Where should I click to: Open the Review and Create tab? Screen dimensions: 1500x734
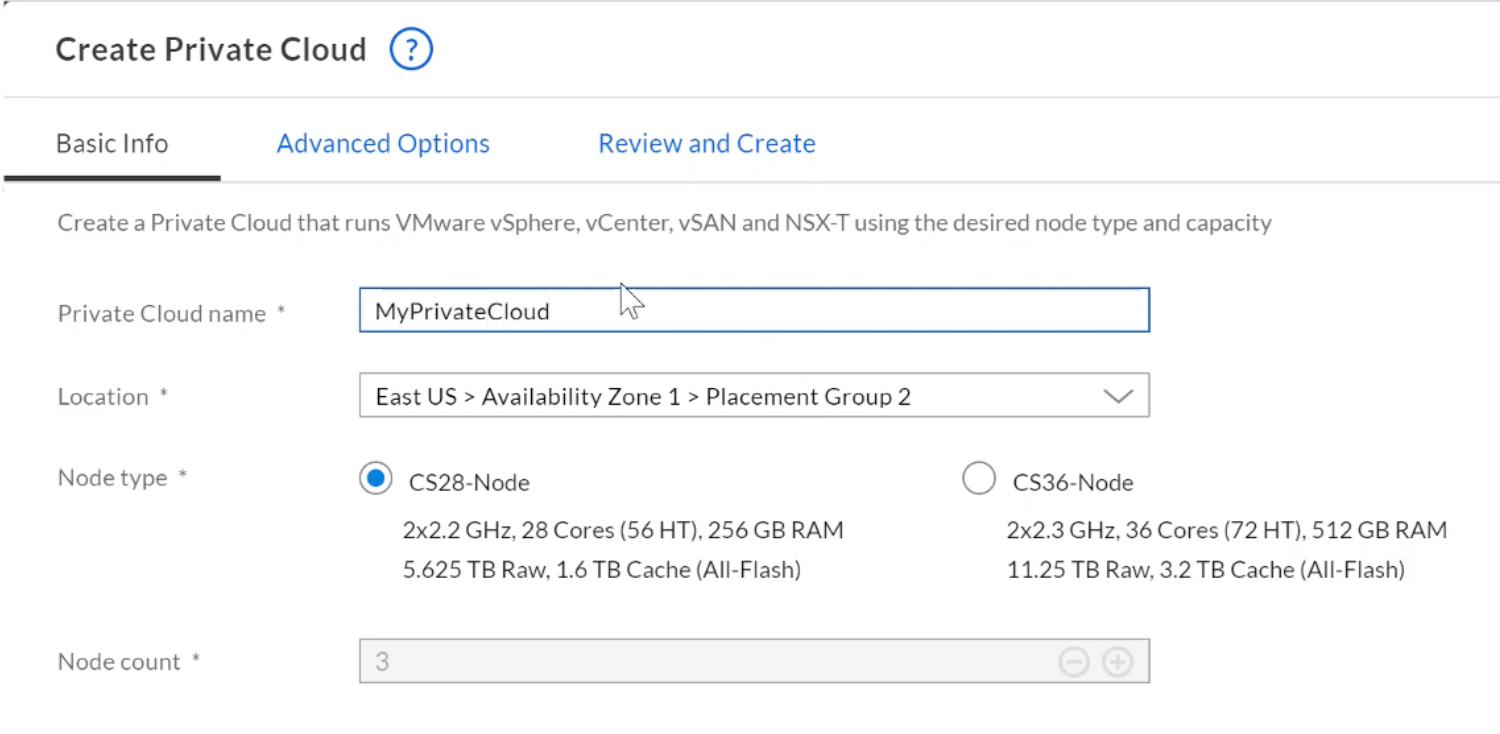(x=707, y=144)
